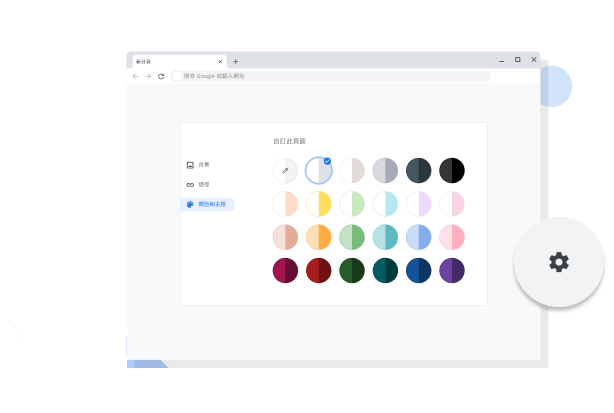The height and width of the screenshot is (413, 614).
Task: Click the large settings gear icon
Action: (558, 262)
